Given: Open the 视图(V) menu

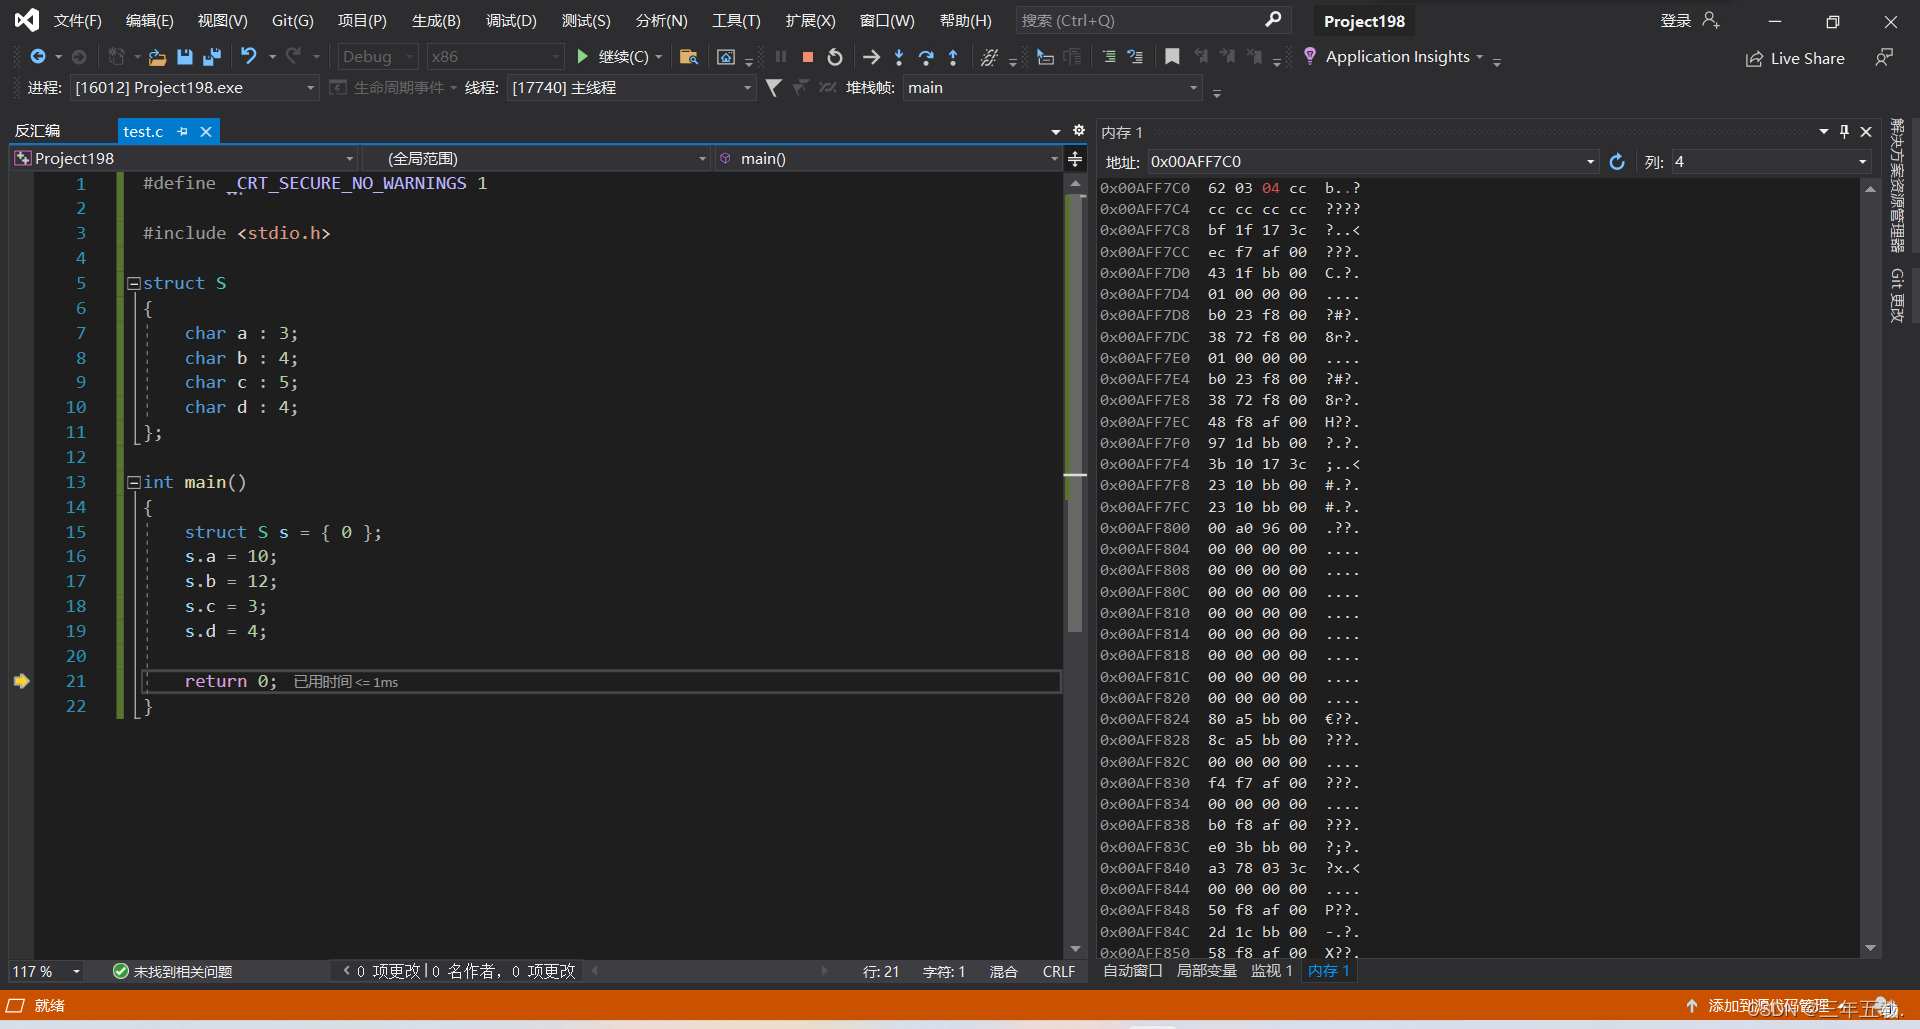Looking at the screenshot, I should (222, 21).
